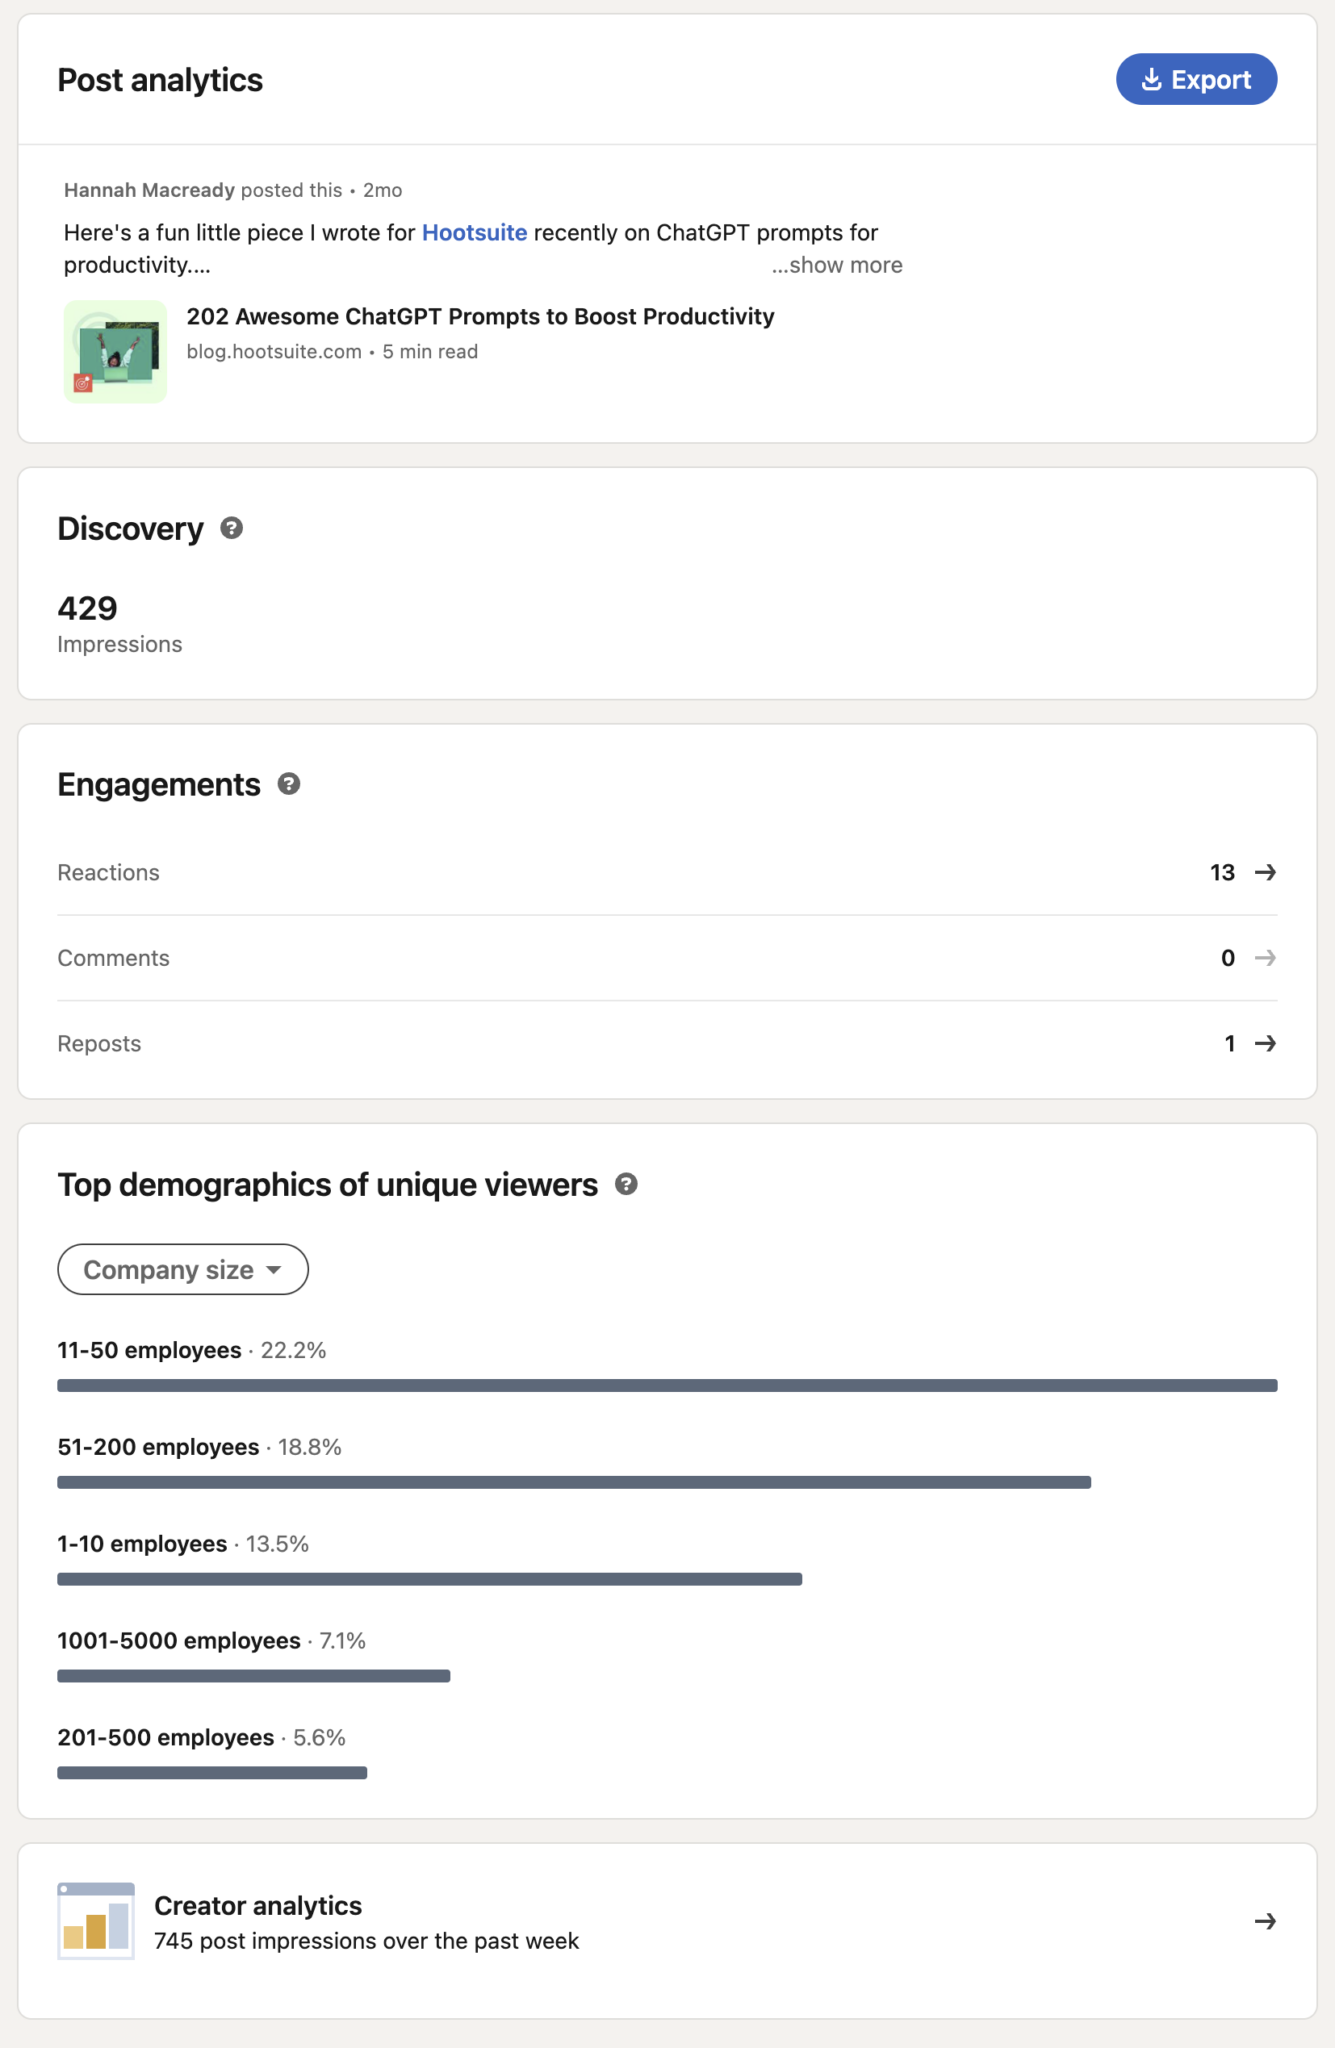Image resolution: width=1335 pixels, height=2048 pixels.
Task: Open the Discovery help tooltip icon
Action: point(231,528)
